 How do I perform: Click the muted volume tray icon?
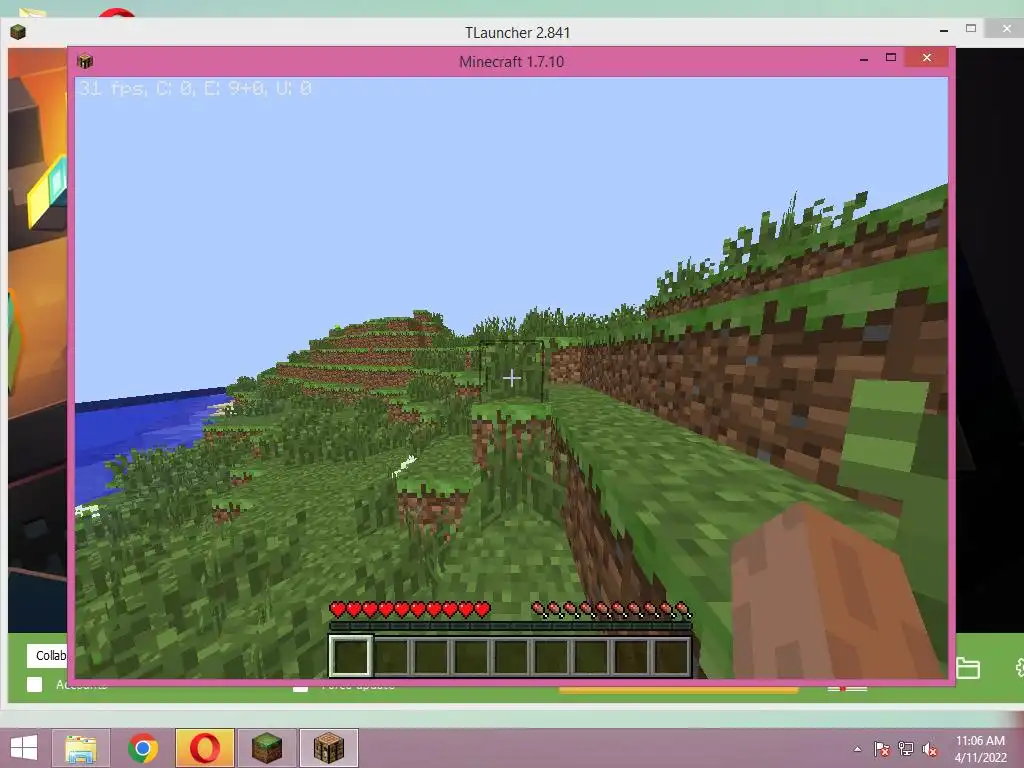click(x=930, y=748)
